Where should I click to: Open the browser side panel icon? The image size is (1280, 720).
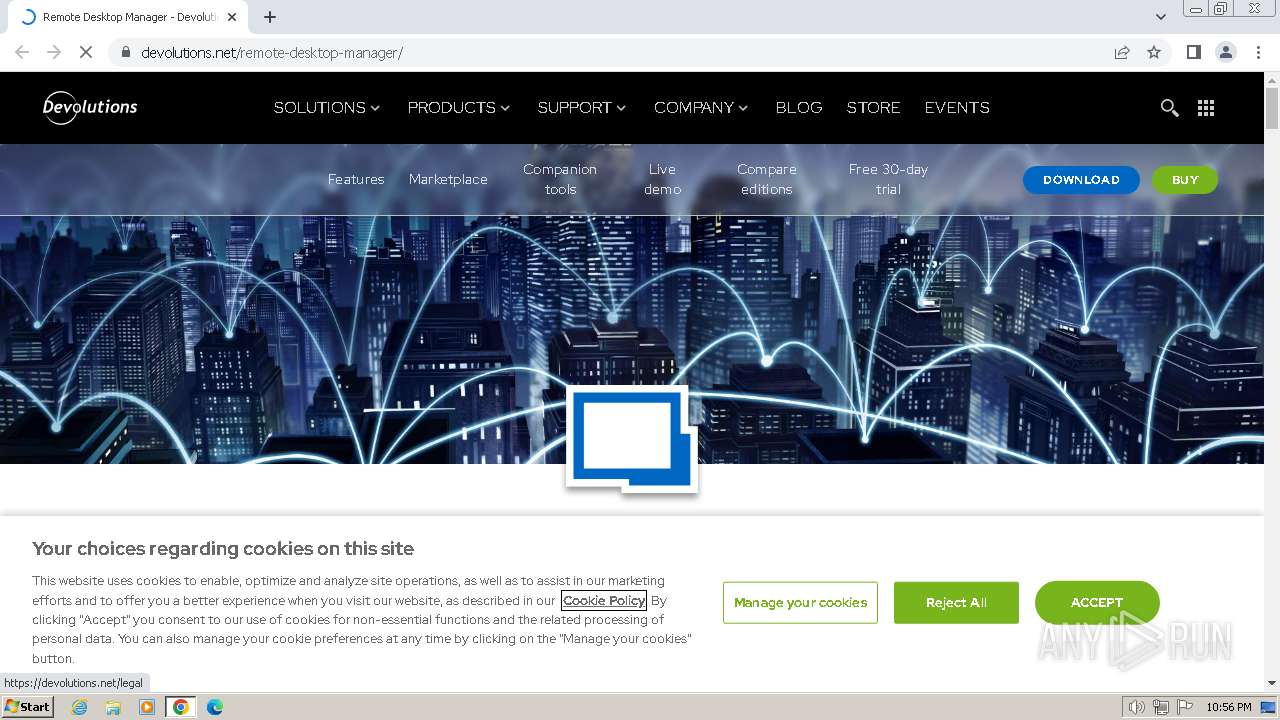point(1193,52)
